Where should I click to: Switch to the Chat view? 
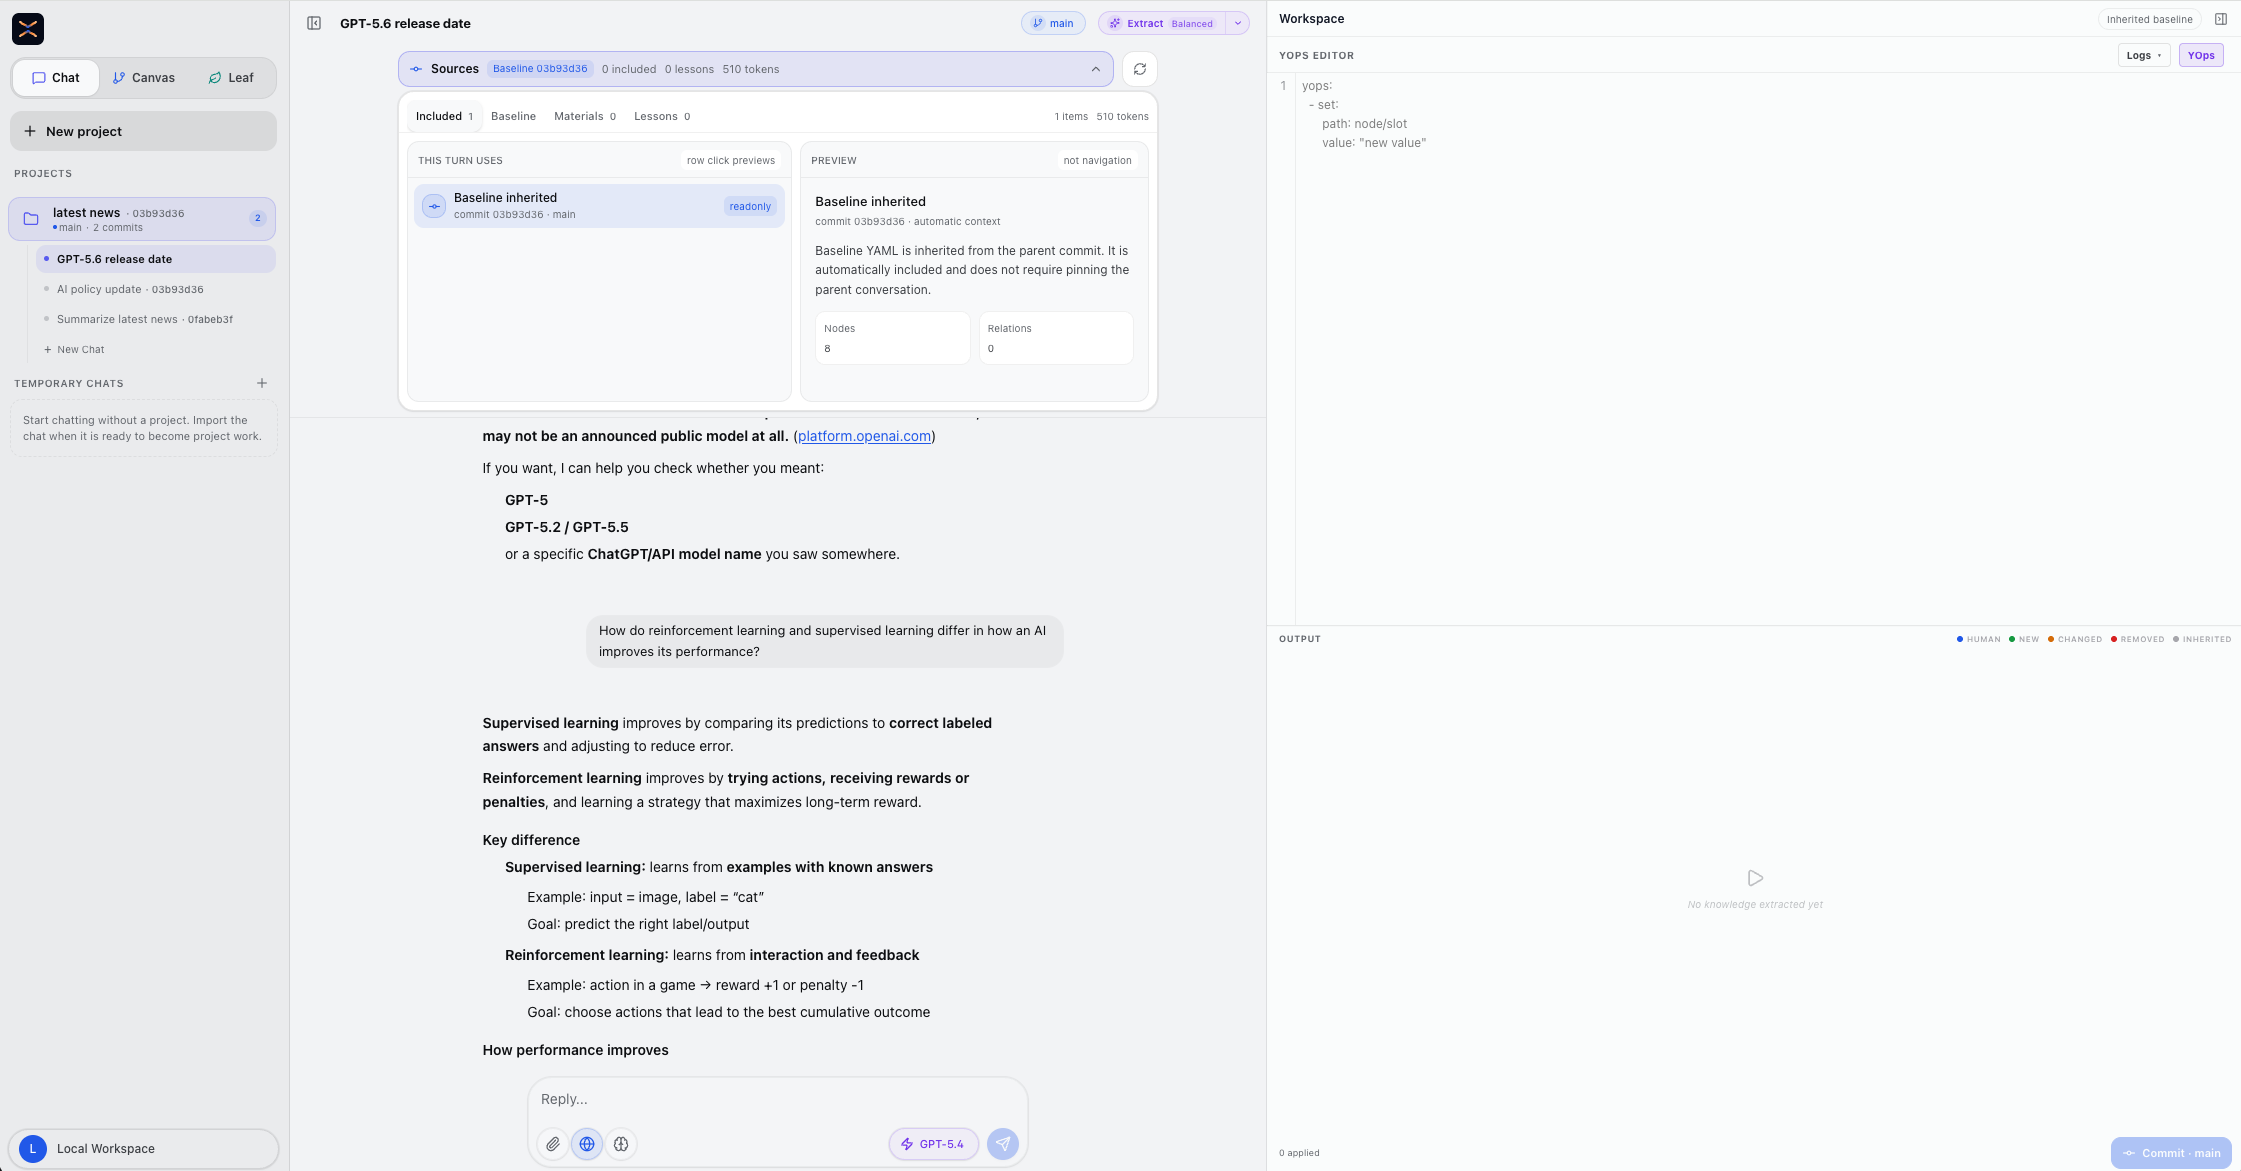[x=56, y=78]
